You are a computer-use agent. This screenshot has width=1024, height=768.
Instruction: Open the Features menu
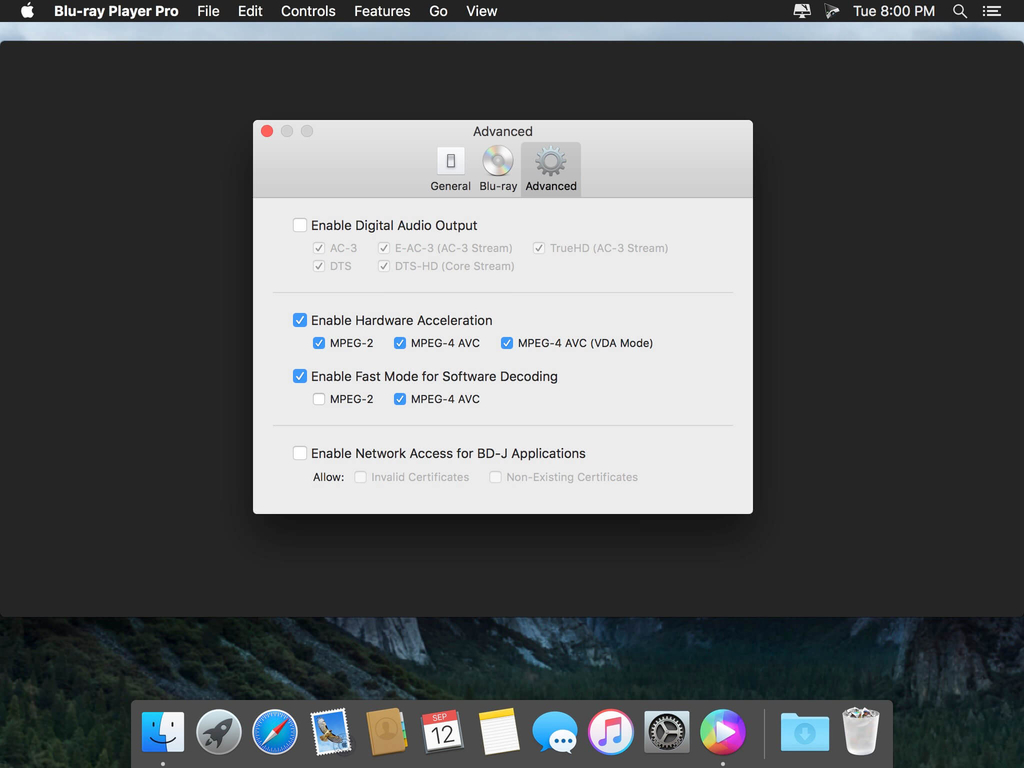(x=382, y=11)
